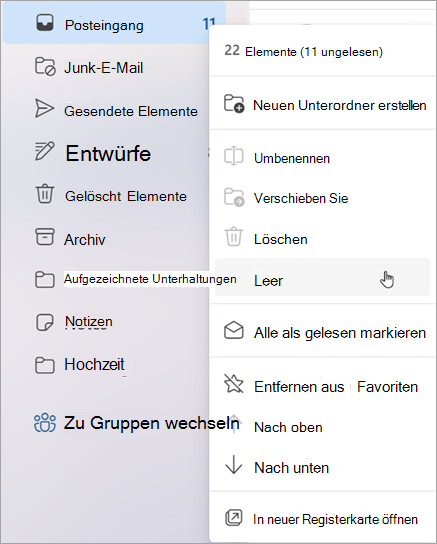Screen dimensions: 437x544
Task: Open the Junk-E-Mail folder
Action: click(x=104, y=67)
